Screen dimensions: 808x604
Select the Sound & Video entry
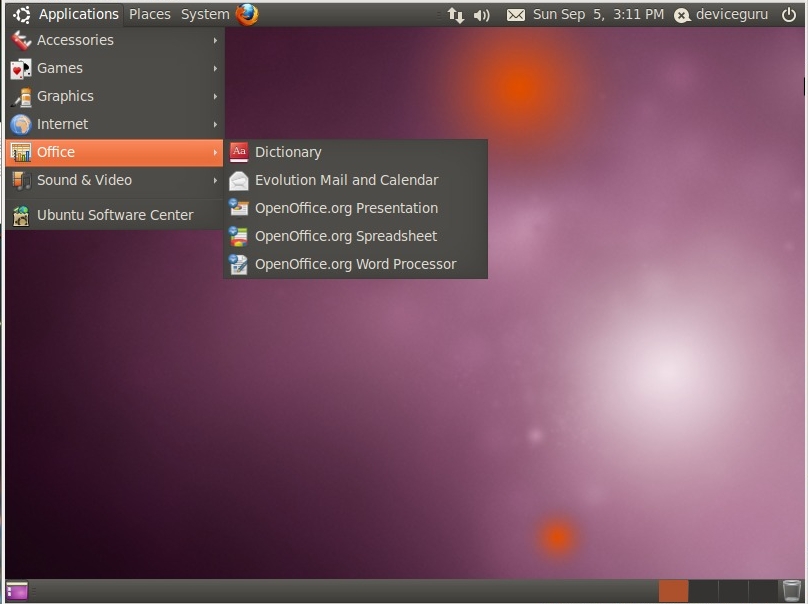tap(114, 180)
